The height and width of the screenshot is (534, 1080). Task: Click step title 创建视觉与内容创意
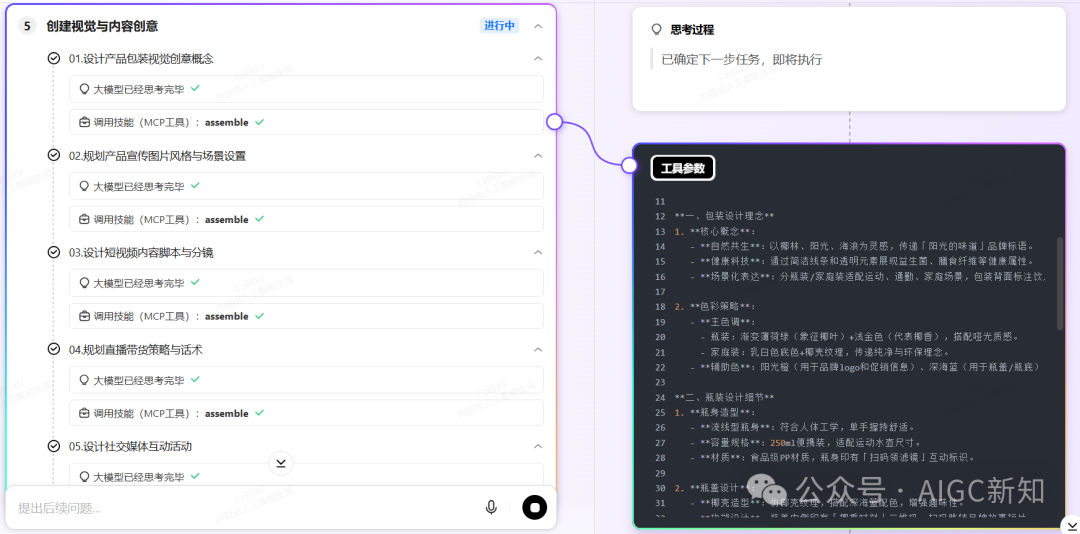click(103, 26)
